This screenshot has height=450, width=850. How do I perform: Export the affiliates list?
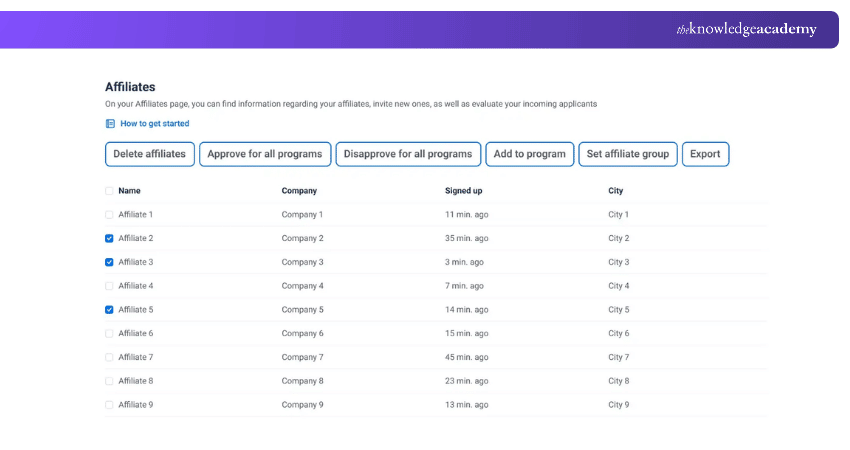705,154
